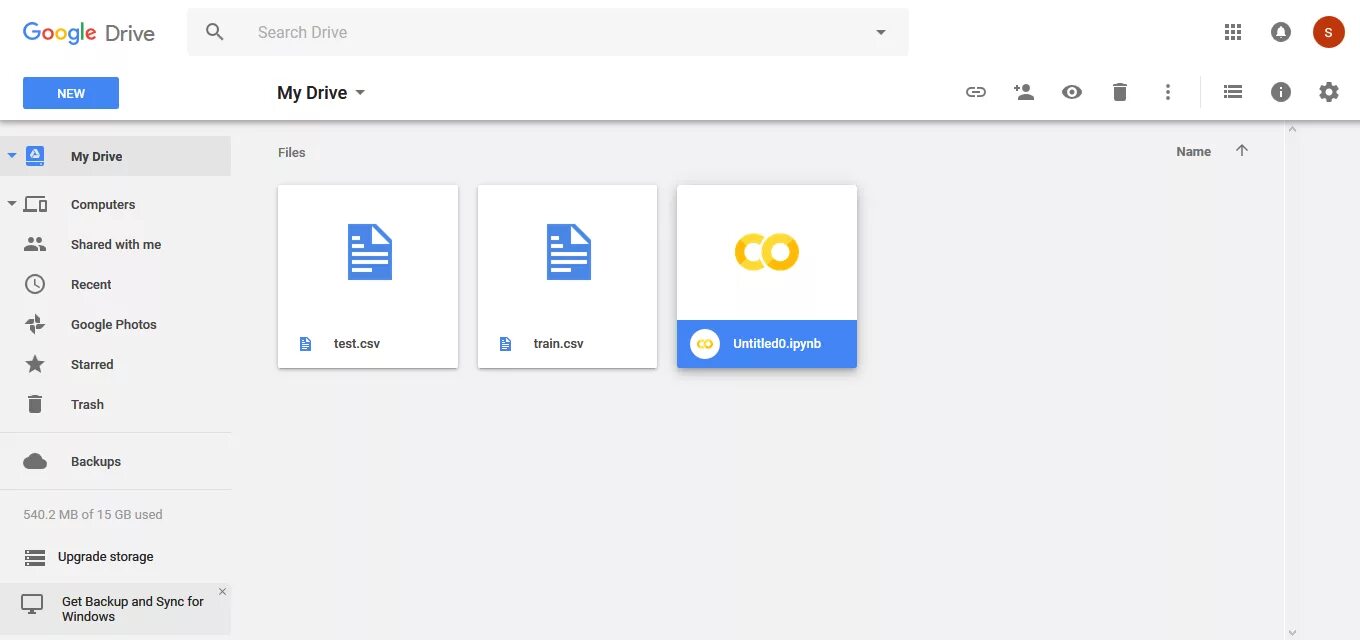The height and width of the screenshot is (640, 1360).
Task: Get shareable link icon
Action: pos(976,92)
